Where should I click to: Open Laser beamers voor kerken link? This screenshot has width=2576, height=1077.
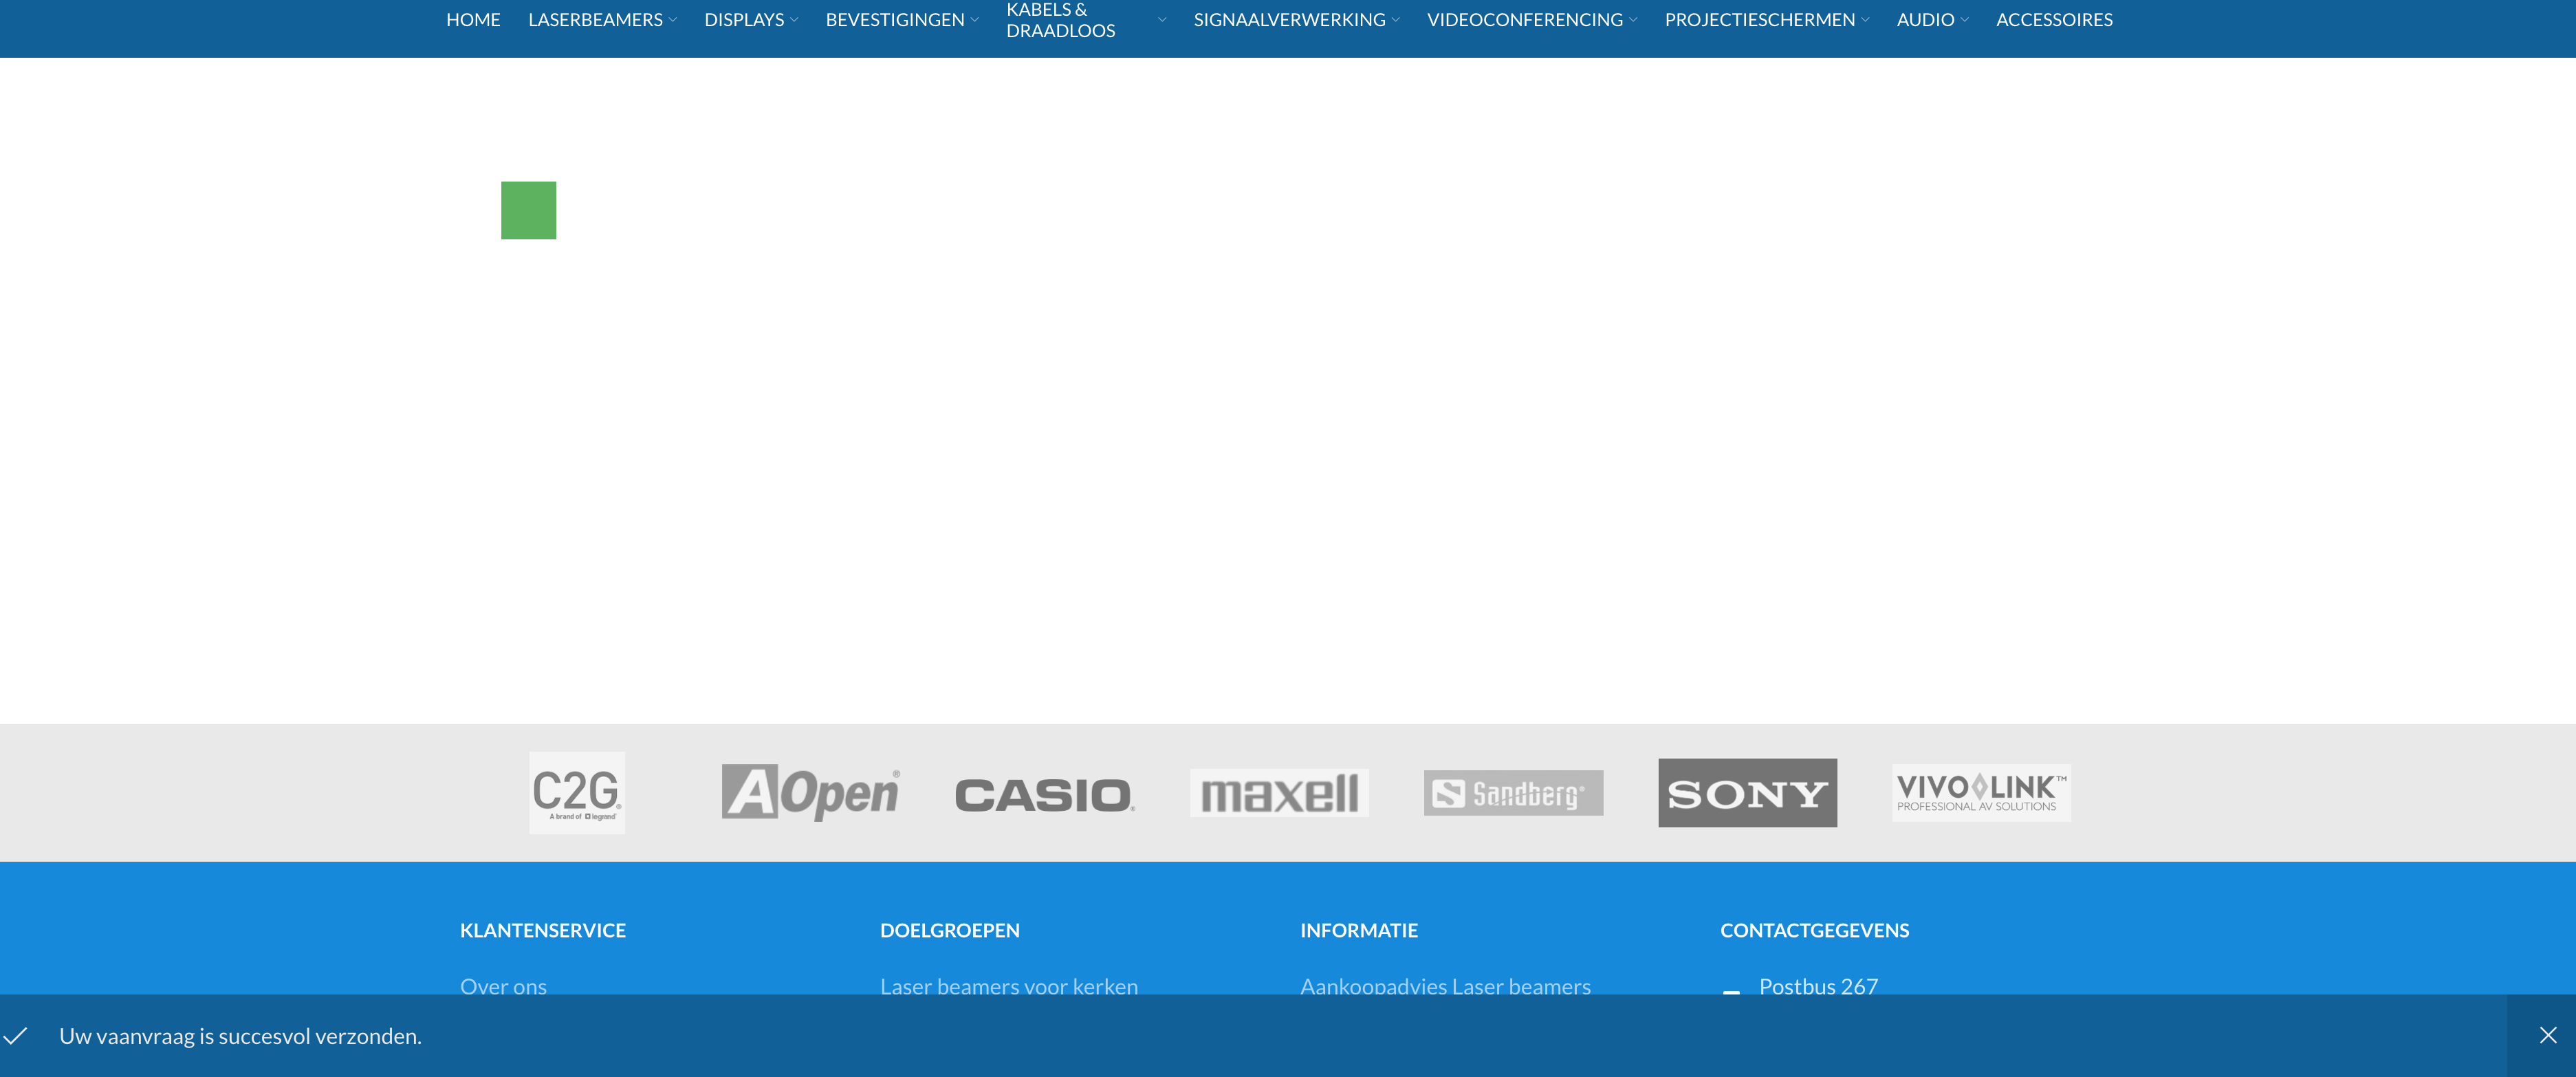coord(1008,986)
